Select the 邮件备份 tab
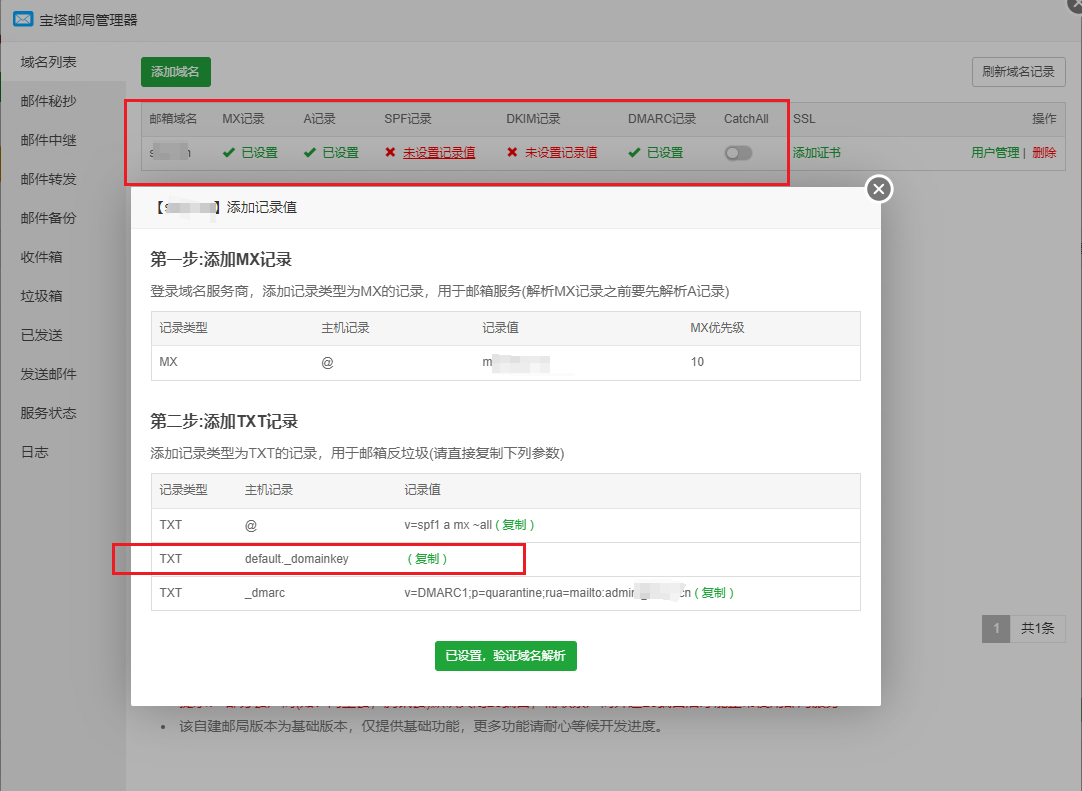Screen dimensions: 1082x791 click(x=48, y=218)
